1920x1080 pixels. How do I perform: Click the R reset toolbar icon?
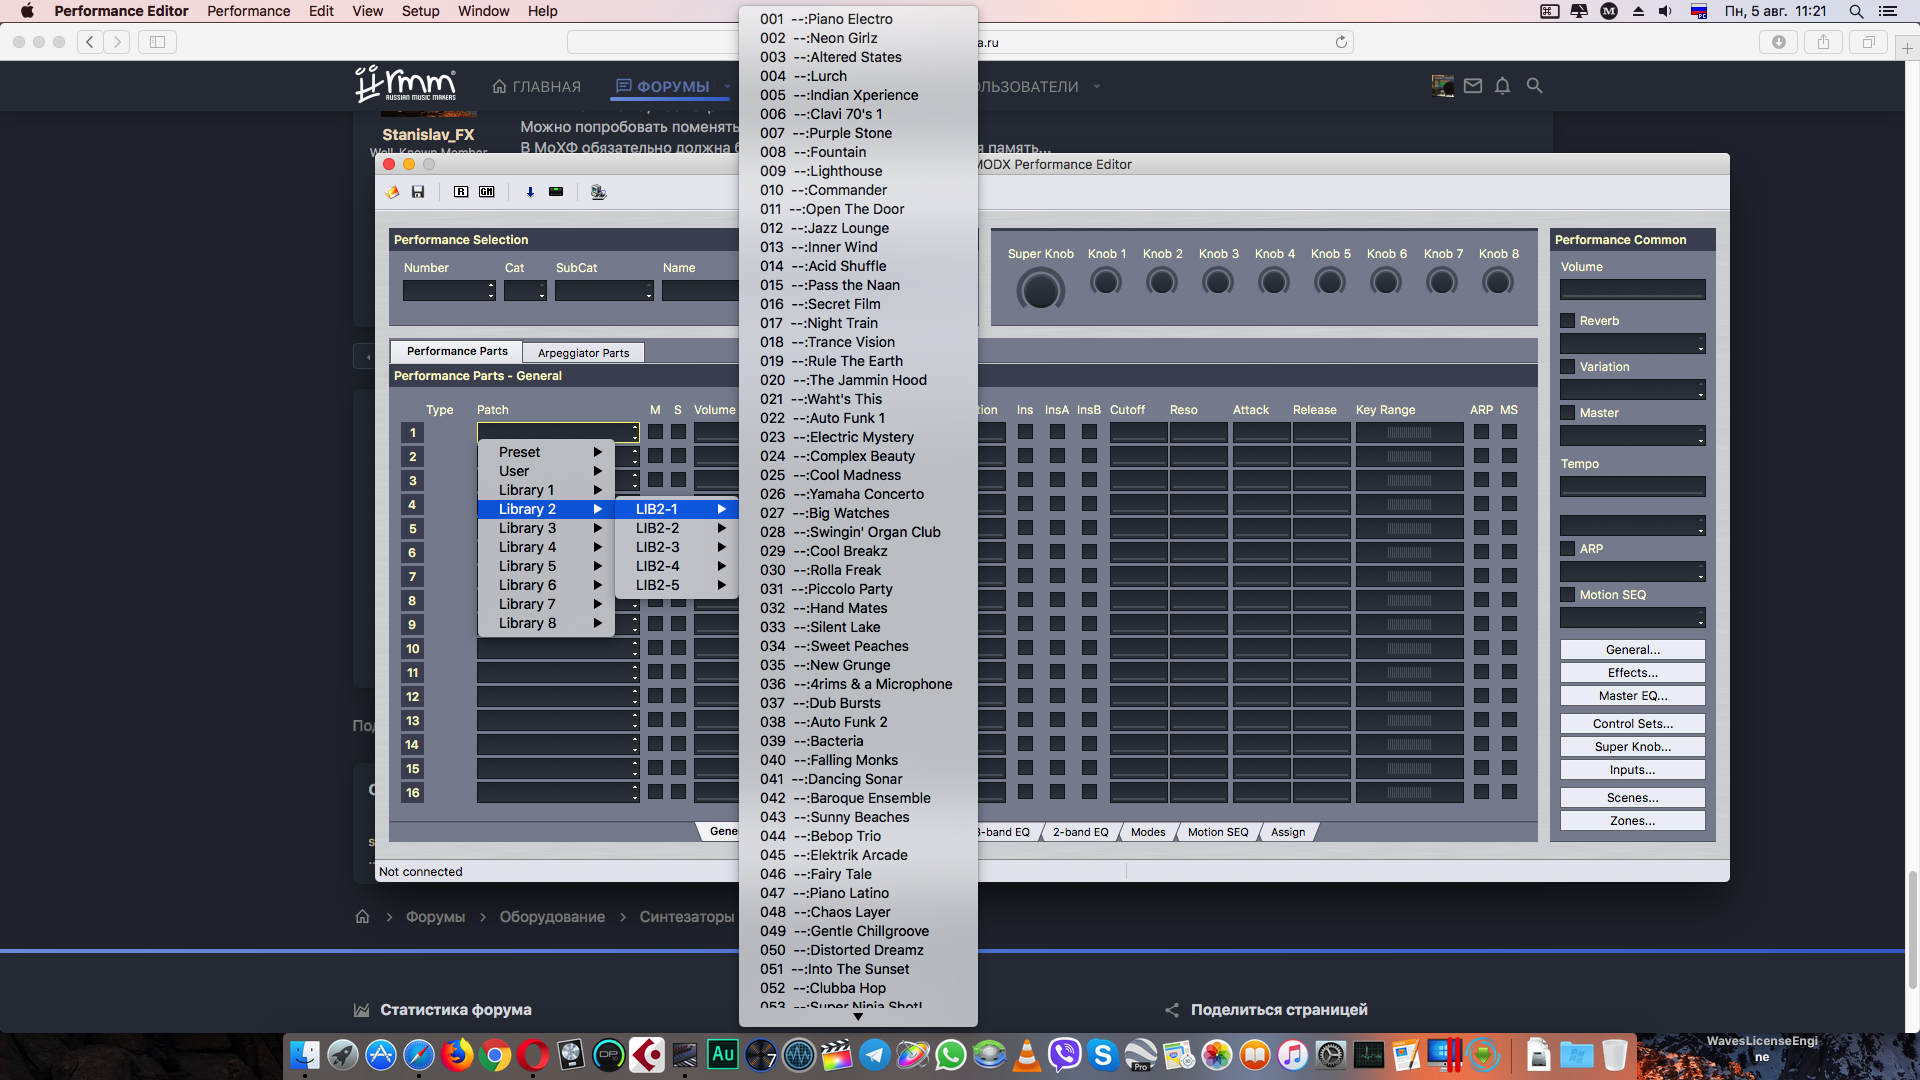coord(460,192)
